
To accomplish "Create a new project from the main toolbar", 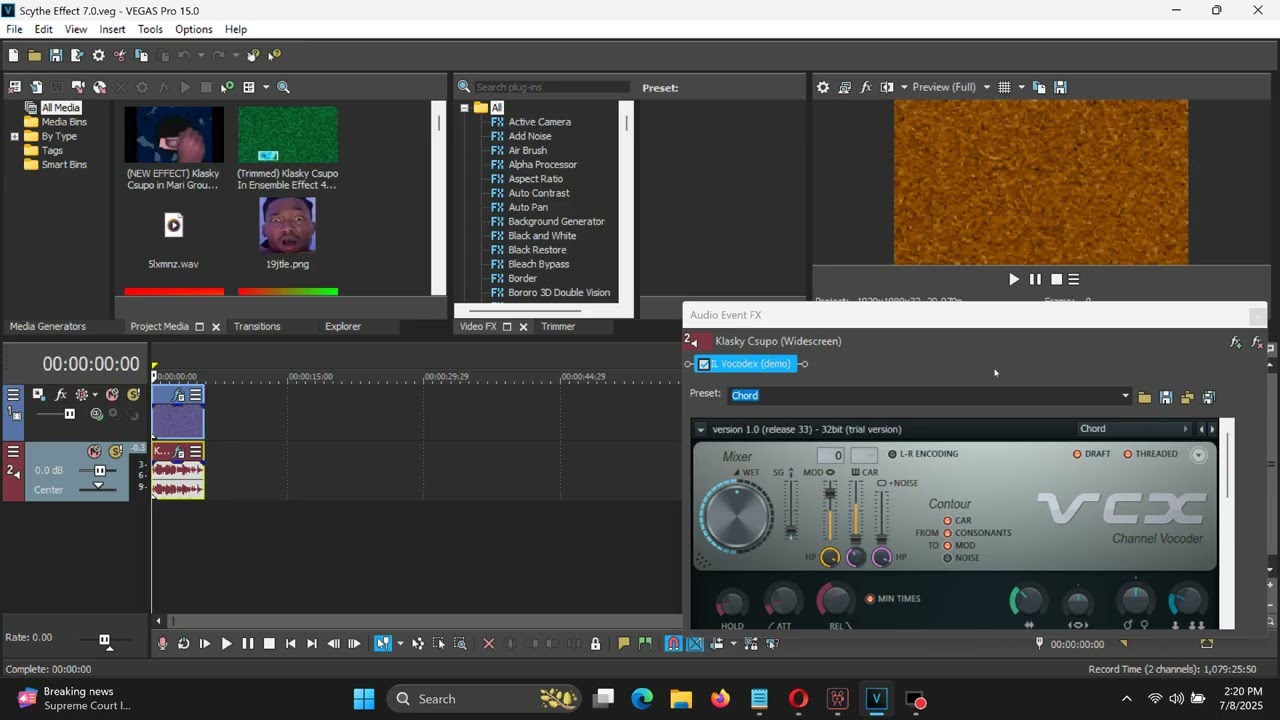I will [13, 56].
